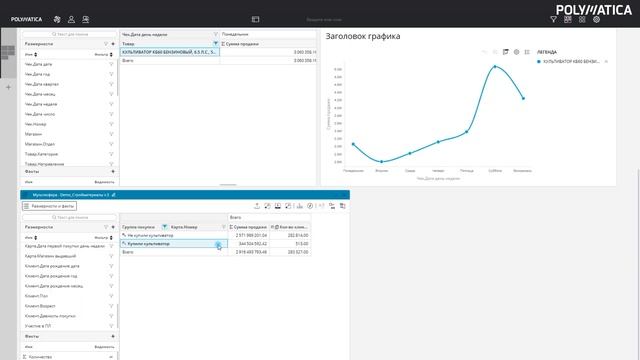Image resolution: width=640 pixels, height=360 pixels.
Task: Select the layer thumbnail in the left sidebar
Action: pos(8,53)
